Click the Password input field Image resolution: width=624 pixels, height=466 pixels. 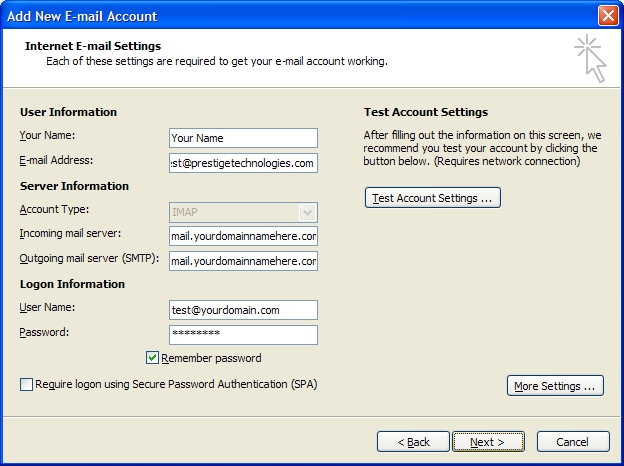243,335
